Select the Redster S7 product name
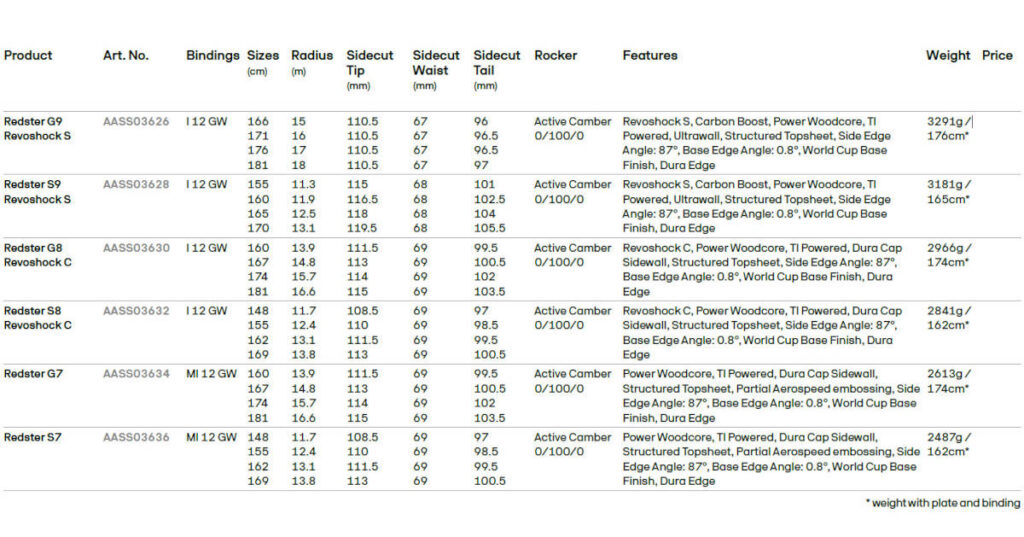 click(31, 437)
